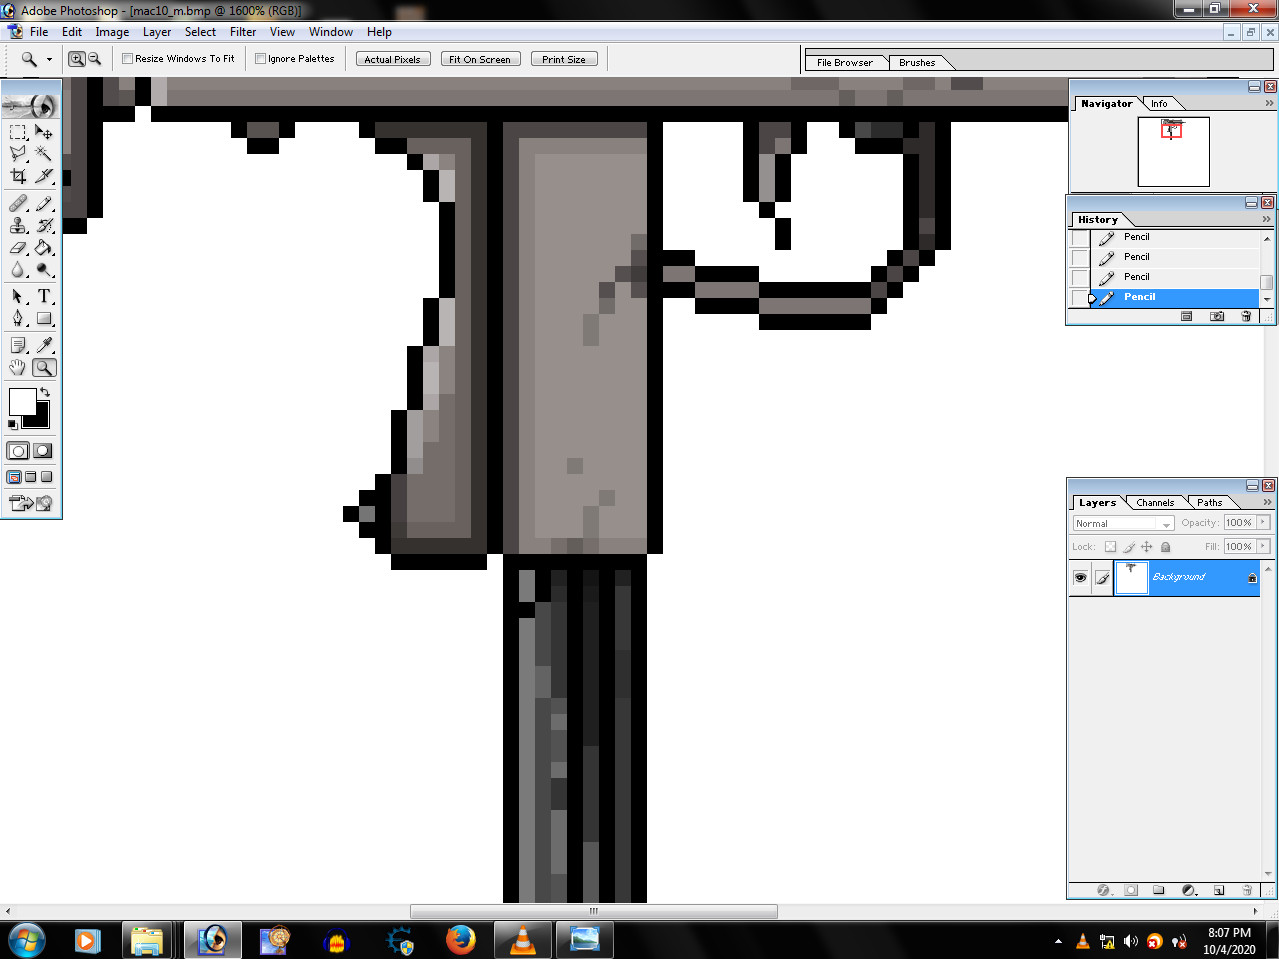Click the Print Size button

(564, 59)
